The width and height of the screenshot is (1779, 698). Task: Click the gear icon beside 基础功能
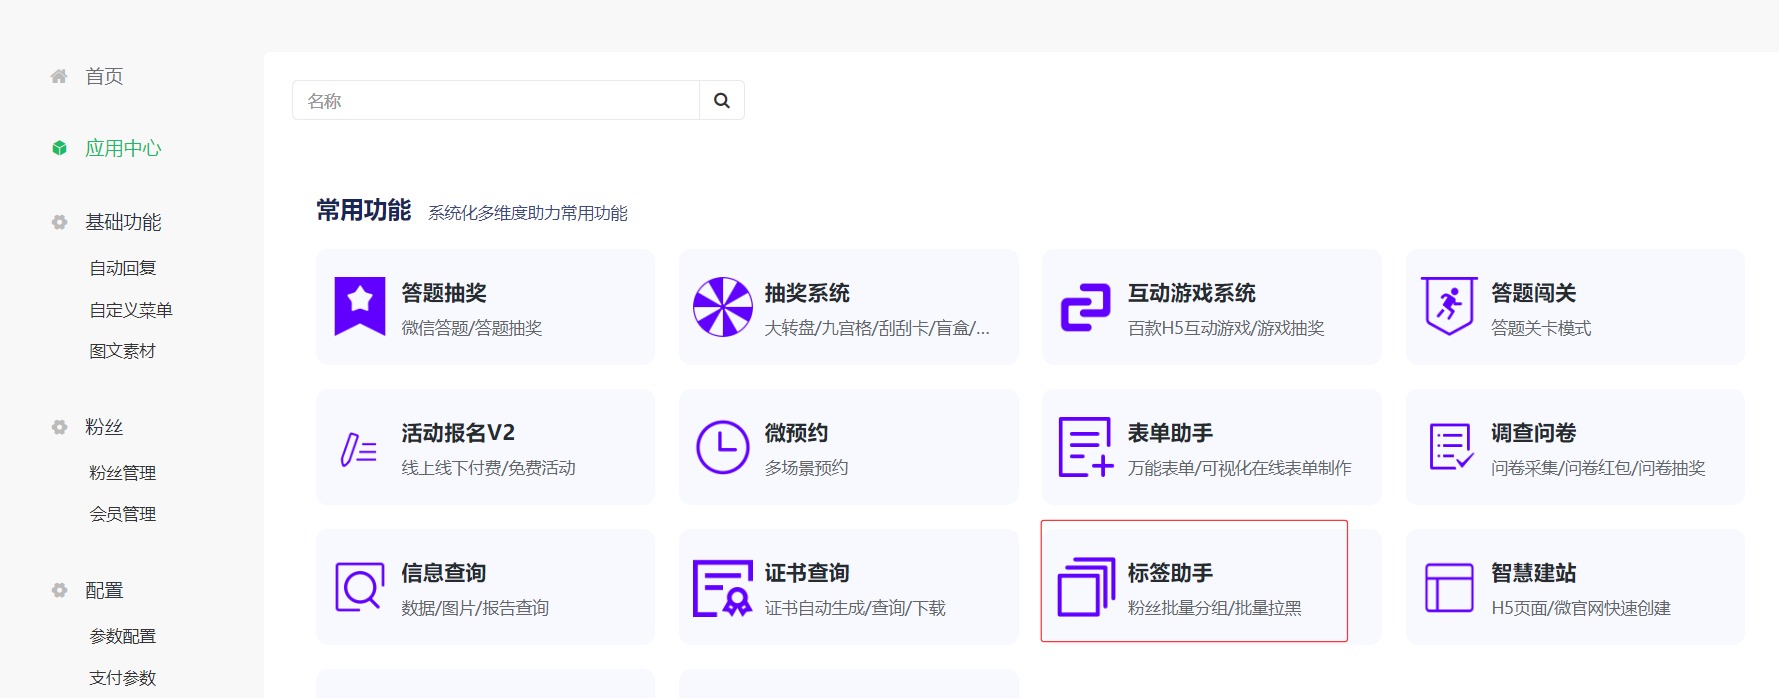[59, 222]
